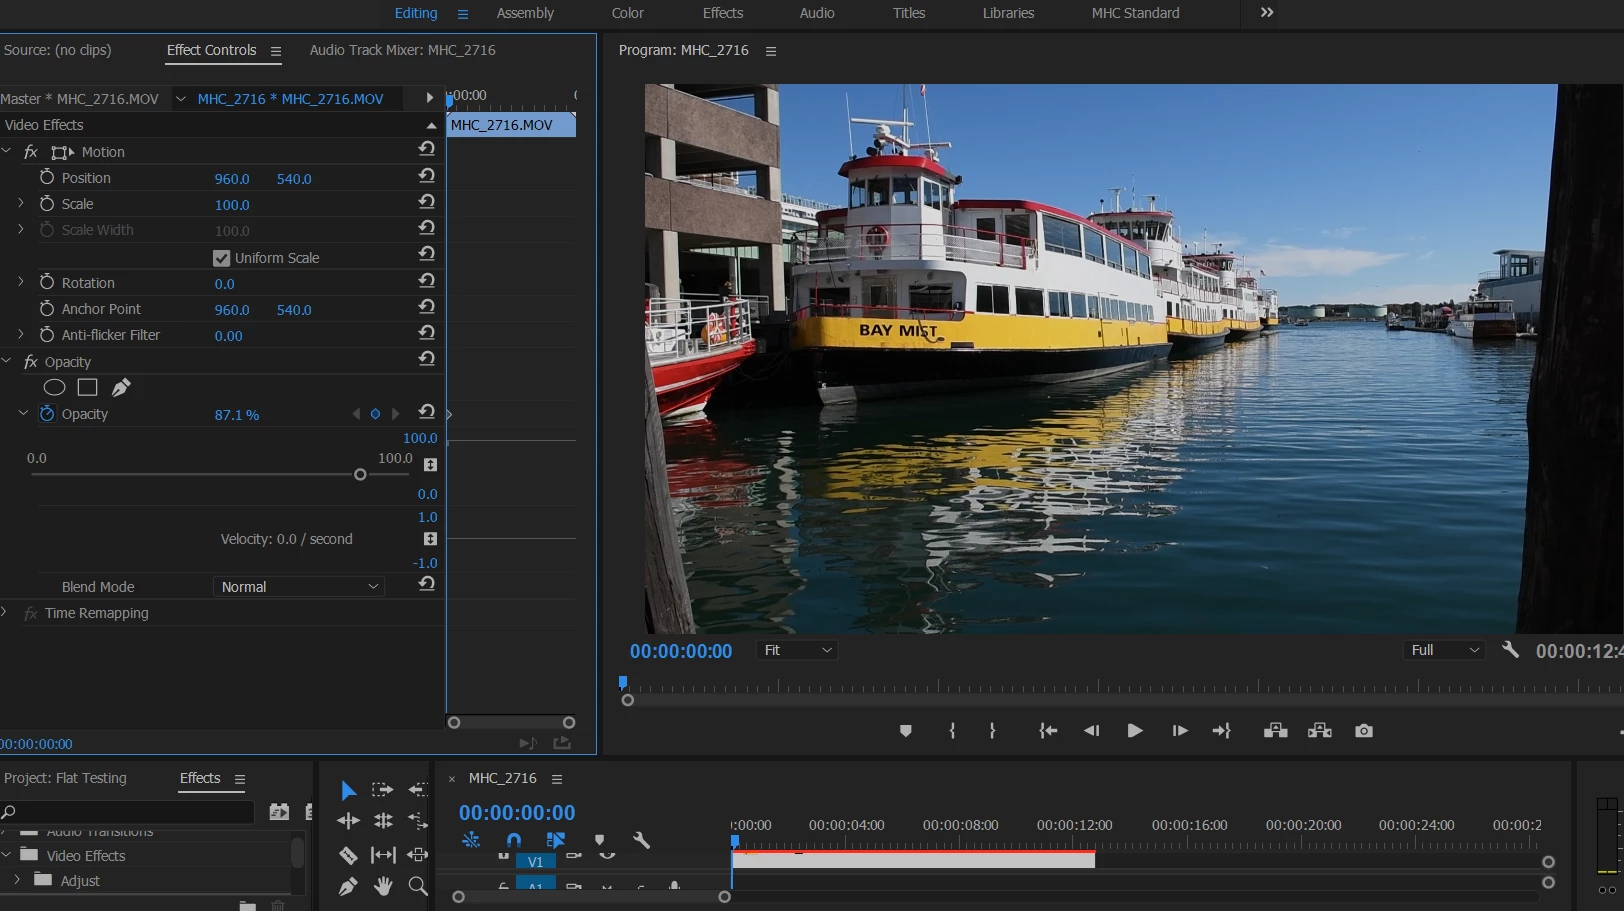The width and height of the screenshot is (1624, 911).
Task: Toggle the Motion fx effect on/off
Action: [x=31, y=152]
